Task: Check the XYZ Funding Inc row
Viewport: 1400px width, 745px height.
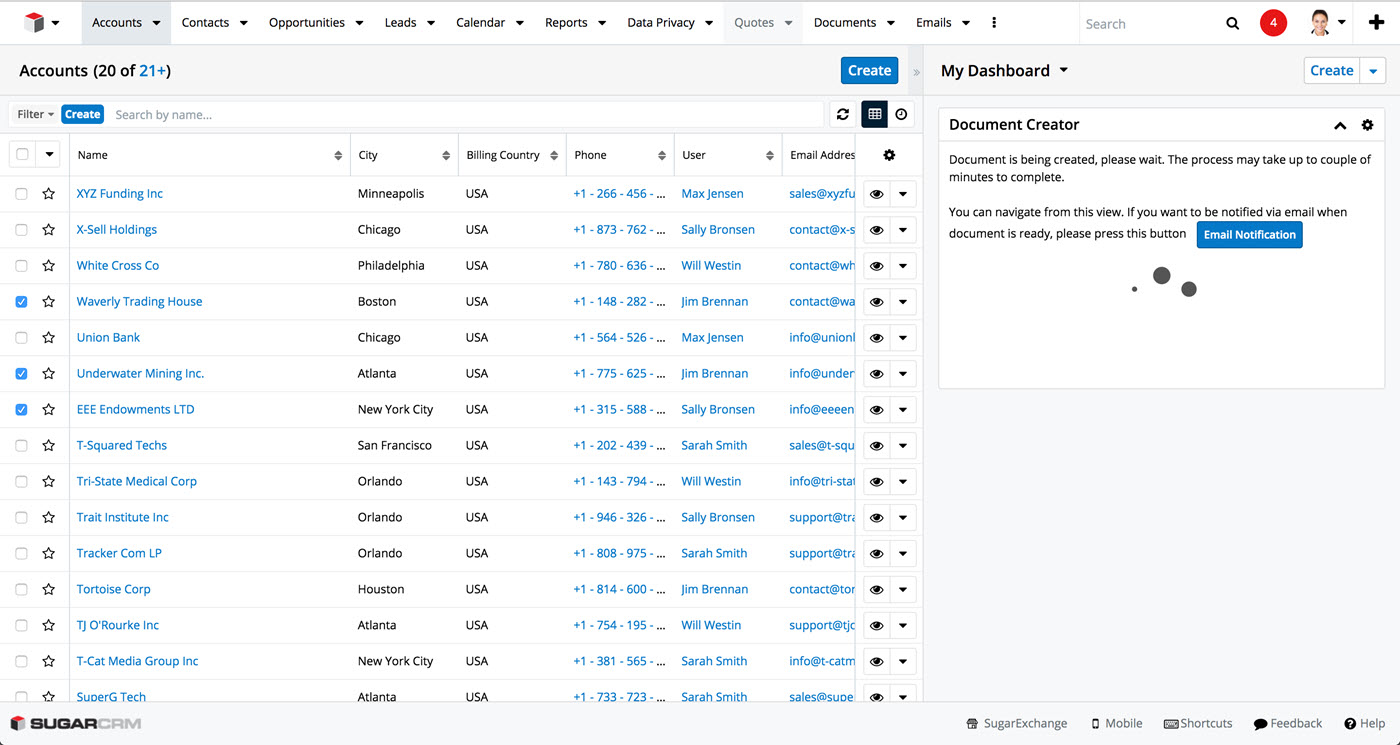Action: tap(22, 194)
